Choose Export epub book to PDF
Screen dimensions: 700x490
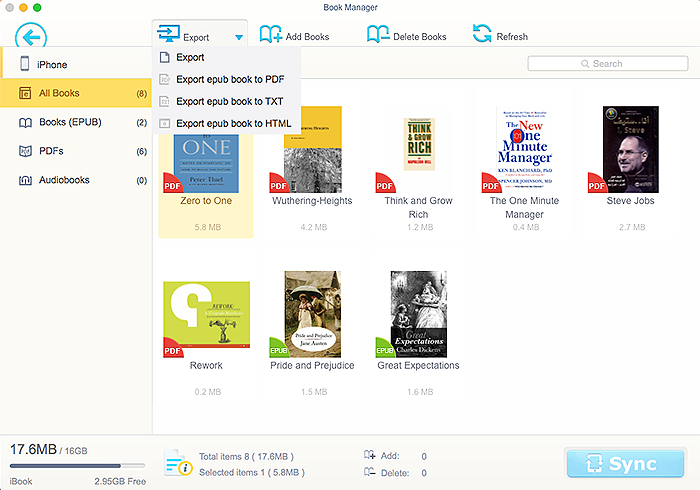pos(226,79)
